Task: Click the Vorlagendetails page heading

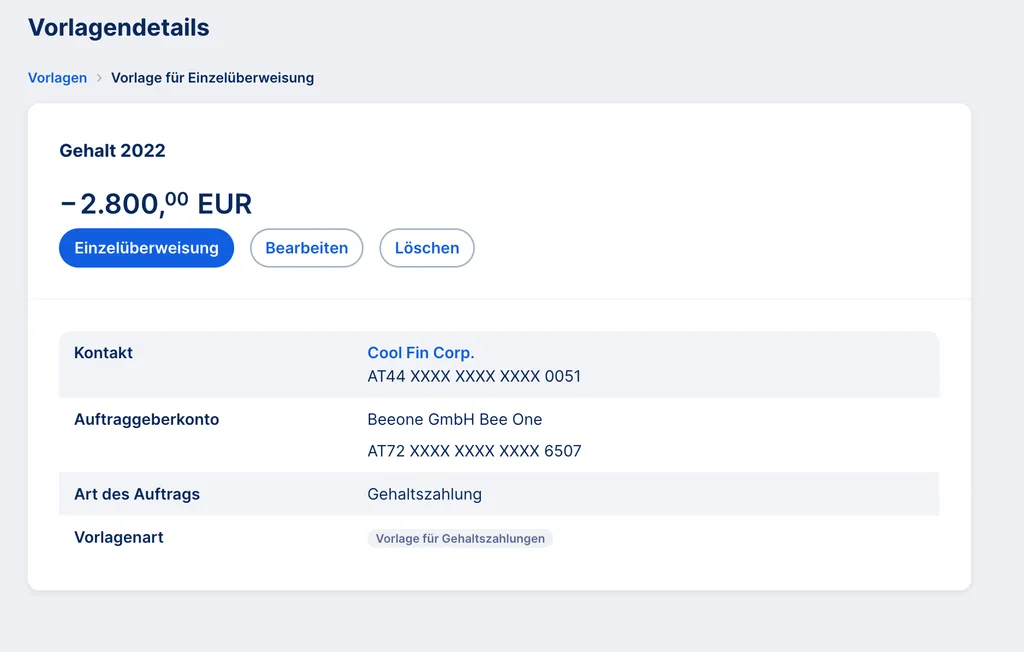Action: coord(119,28)
